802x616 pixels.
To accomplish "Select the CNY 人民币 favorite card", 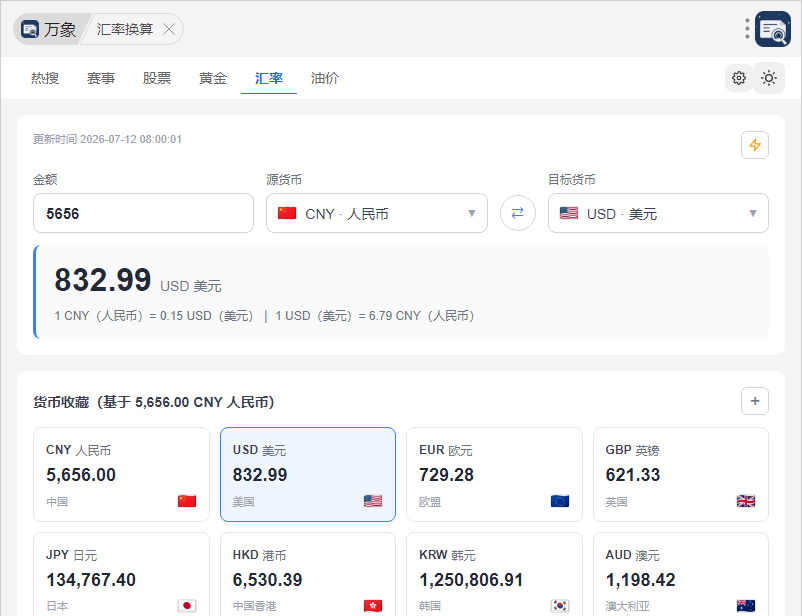I will click(121, 475).
